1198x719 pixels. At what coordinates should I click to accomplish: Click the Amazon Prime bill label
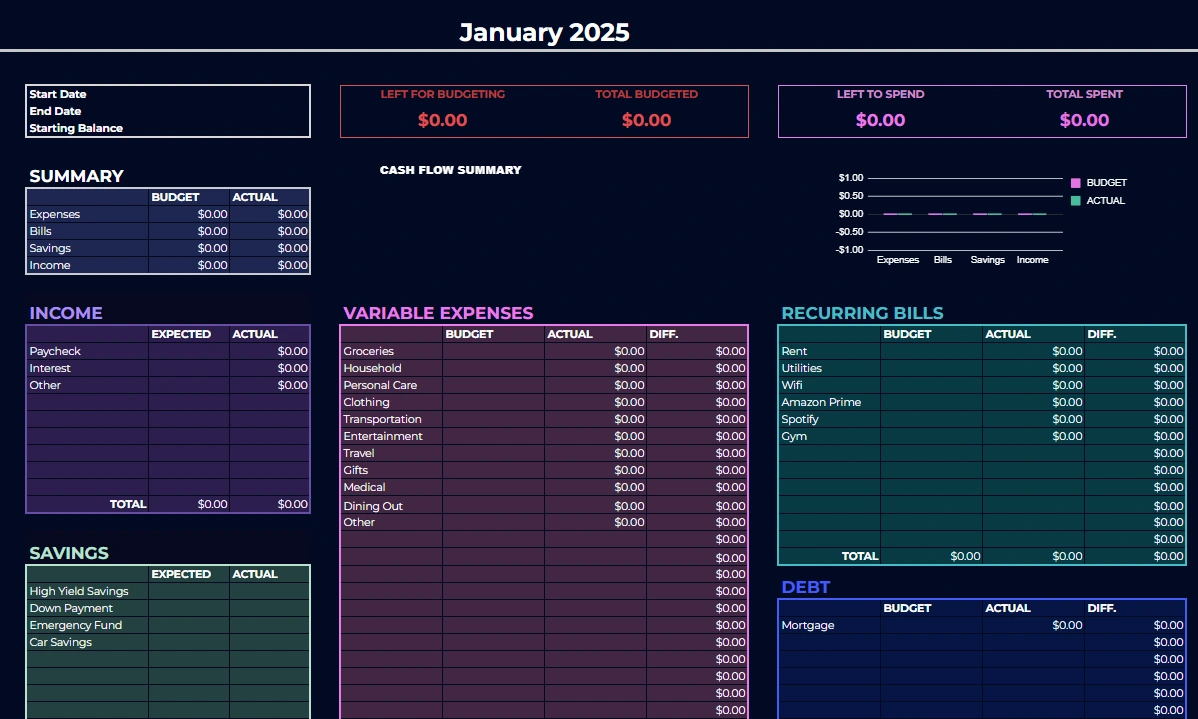click(x=821, y=402)
